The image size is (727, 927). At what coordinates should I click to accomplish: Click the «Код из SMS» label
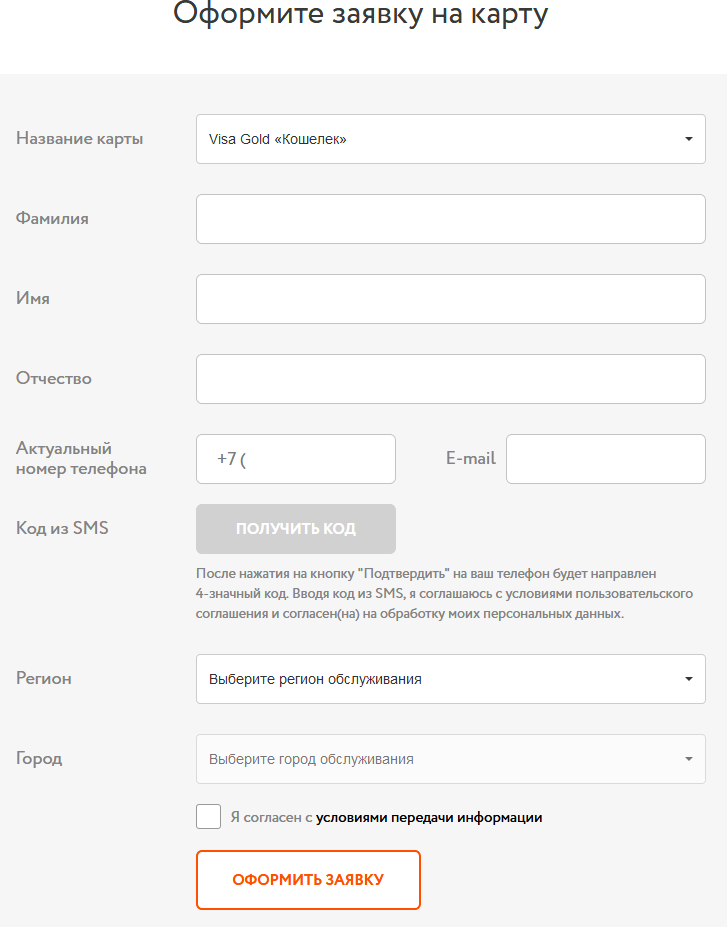pyautogui.click(x=62, y=528)
